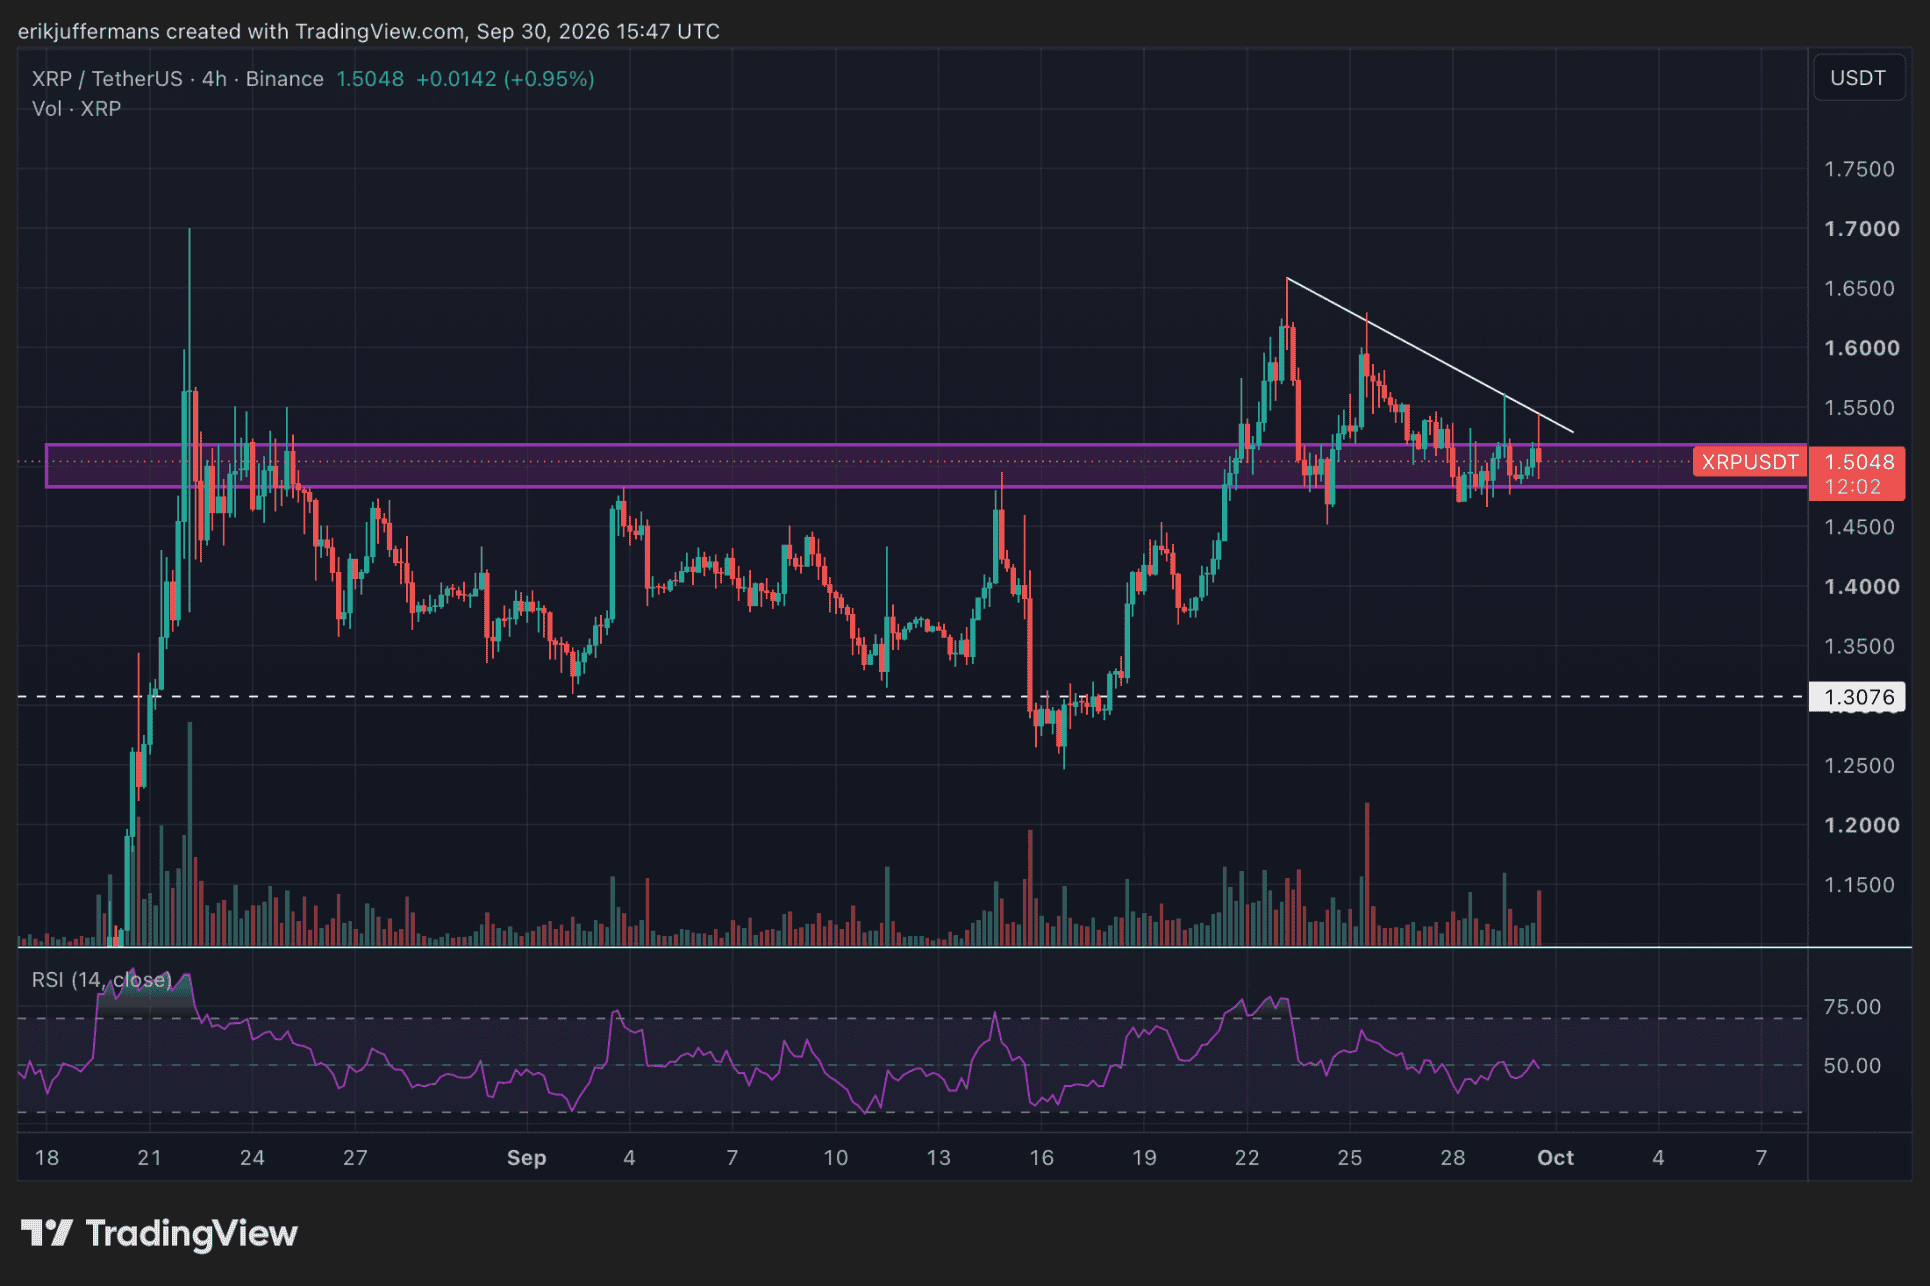Click the 12:02 candle countdown timer
Image resolution: width=1930 pixels, height=1286 pixels.
[1853, 487]
